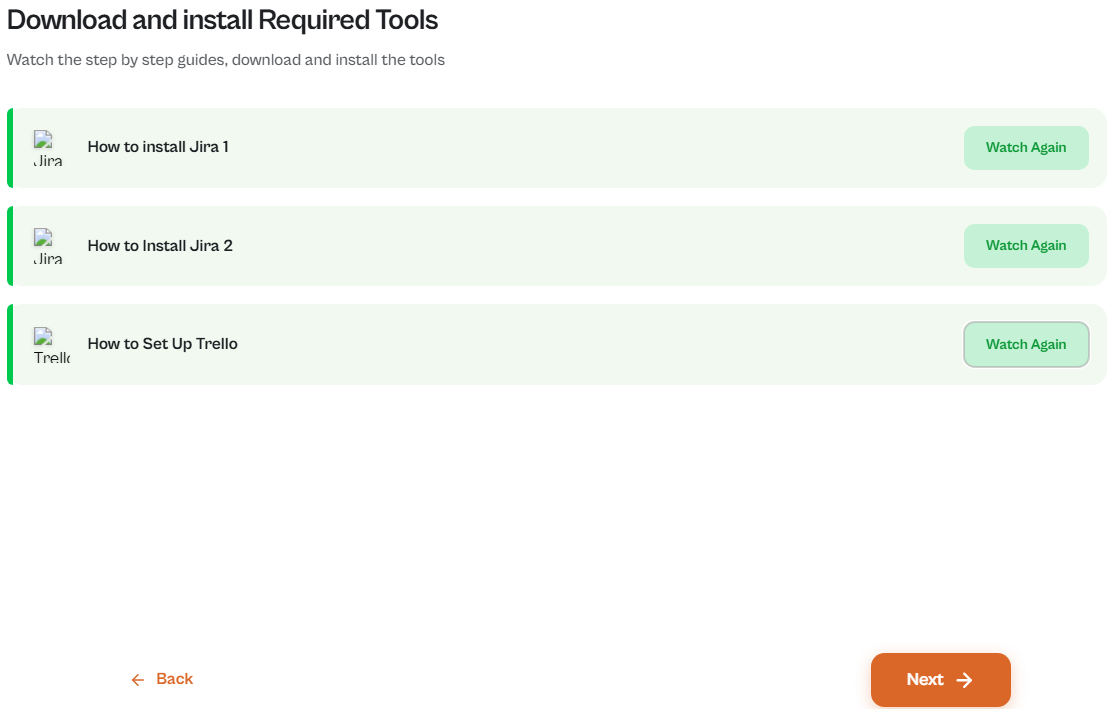Screen dimensions: 1114x709
Task: Click the green completion bar on the Jira 1 card
Action: 10,148
